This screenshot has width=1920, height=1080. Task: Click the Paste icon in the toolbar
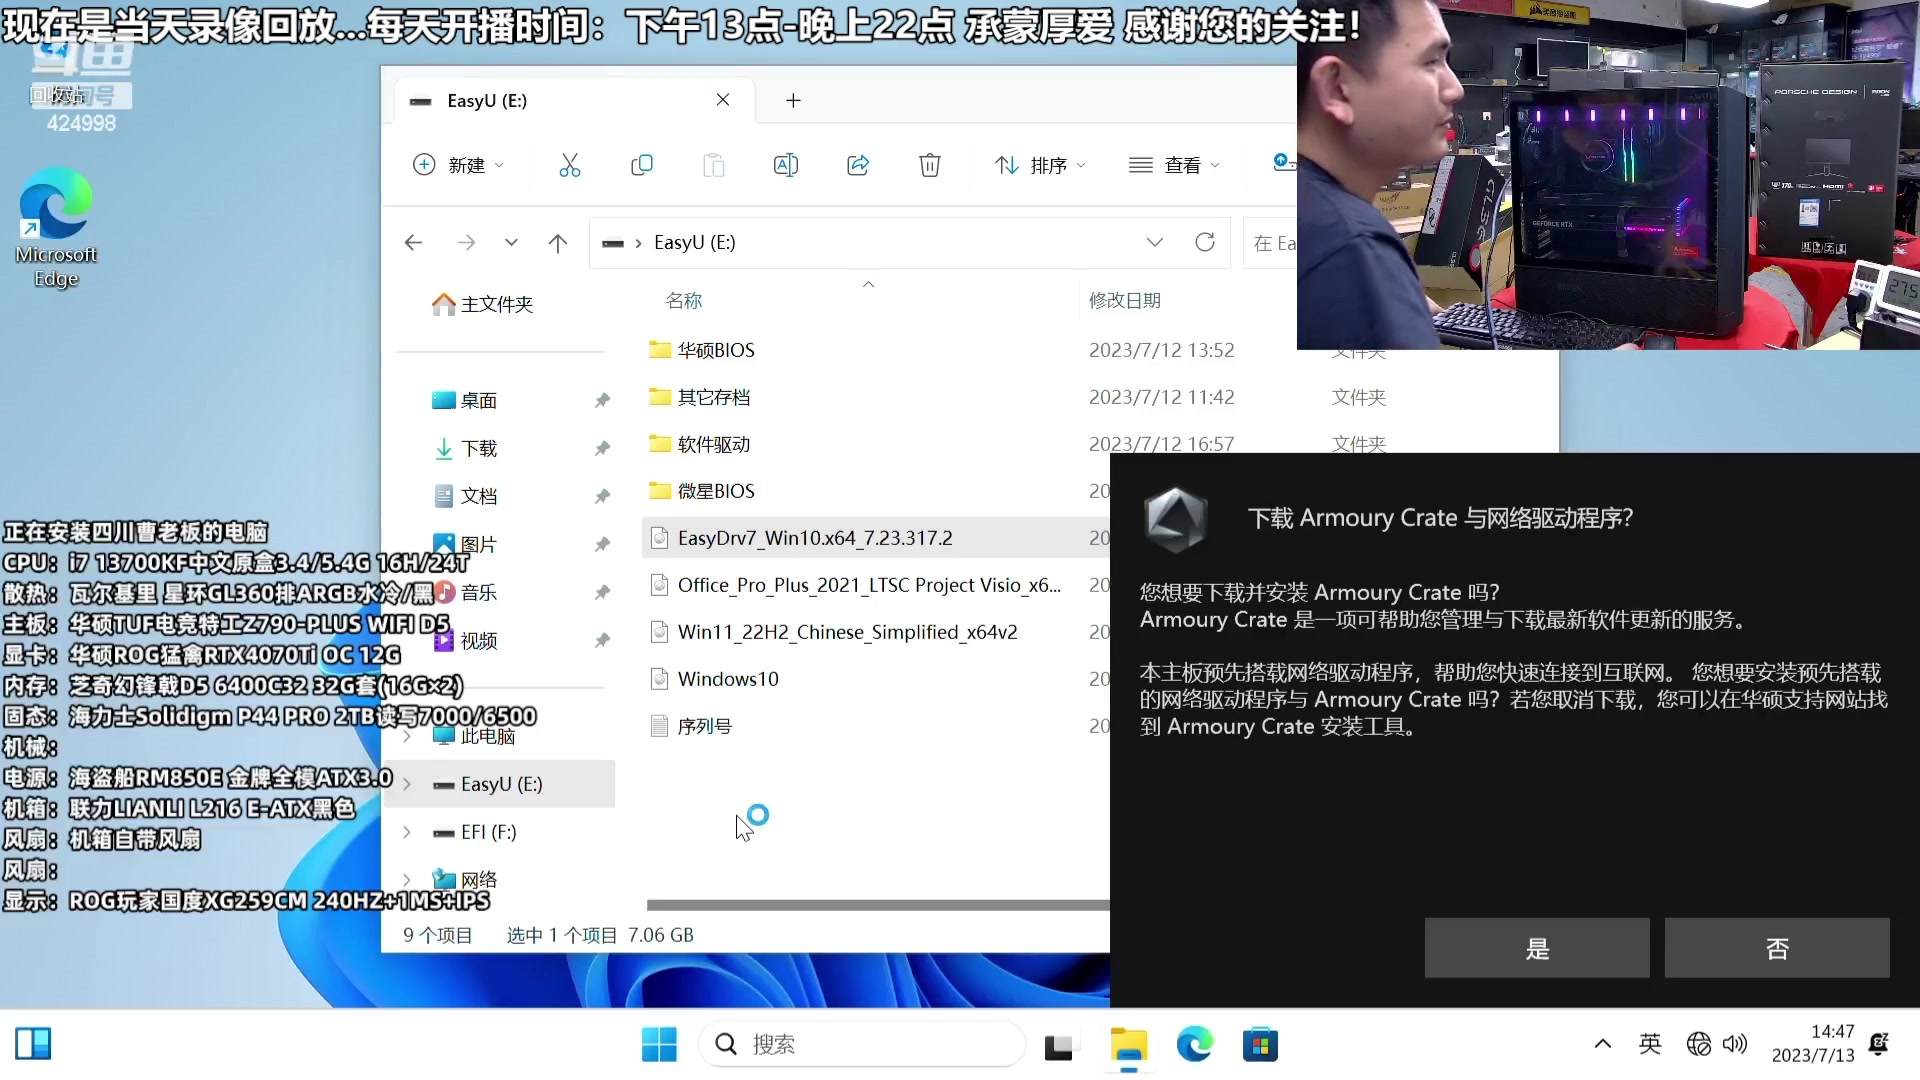[x=714, y=165]
